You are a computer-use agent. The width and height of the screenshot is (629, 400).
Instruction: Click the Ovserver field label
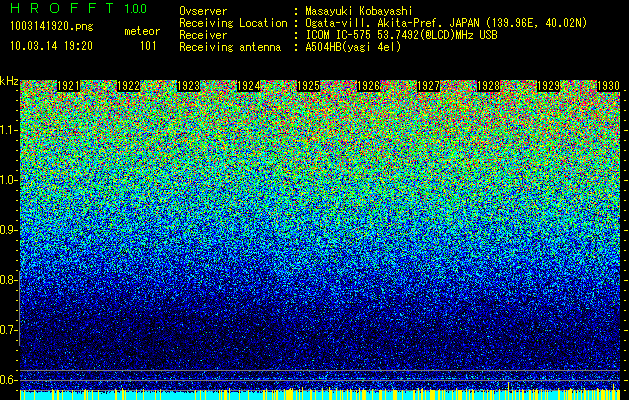point(203,11)
